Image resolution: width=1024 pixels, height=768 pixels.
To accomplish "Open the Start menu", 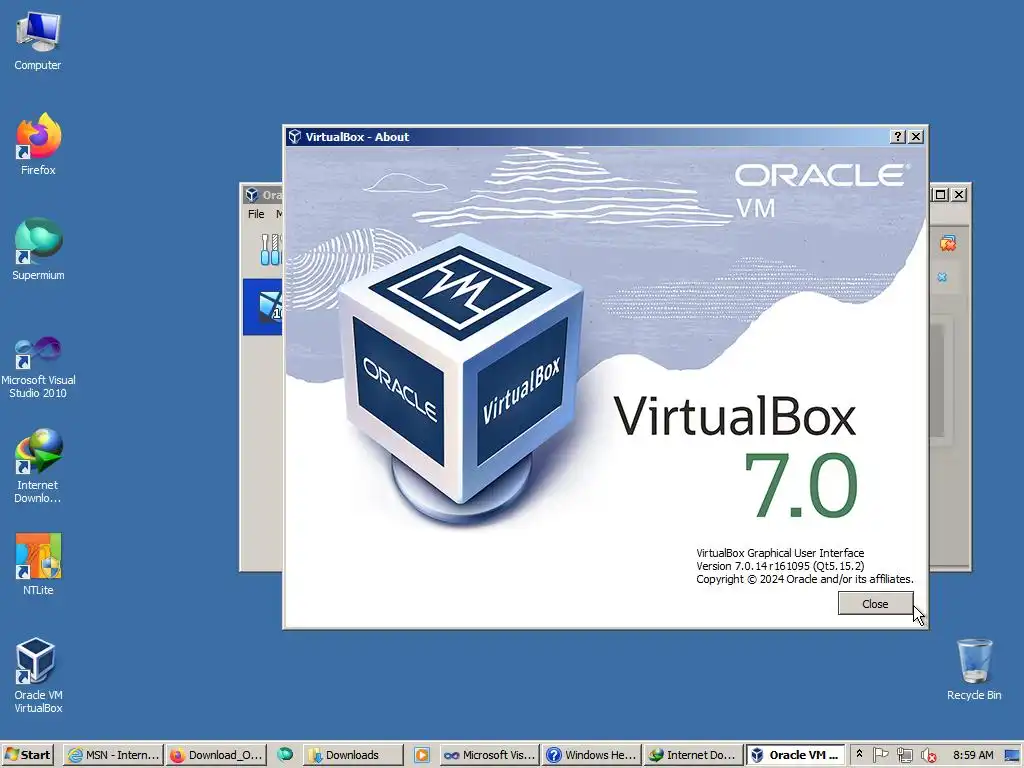I will click(27, 755).
